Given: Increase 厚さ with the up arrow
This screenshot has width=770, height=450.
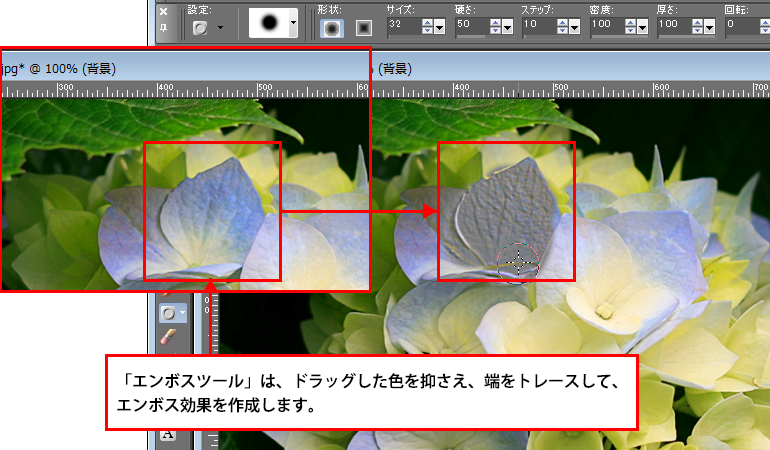Looking at the screenshot, I should point(697,22).
